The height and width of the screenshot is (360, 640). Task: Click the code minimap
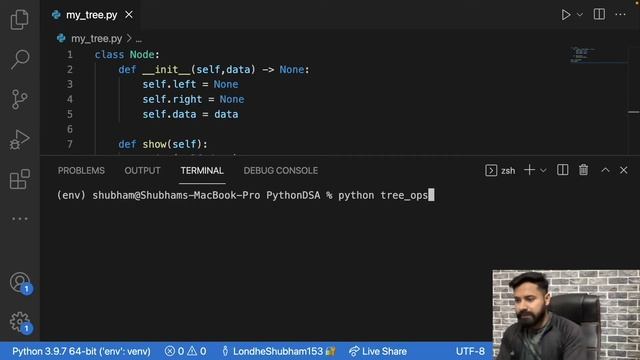[x=599, y=55]
